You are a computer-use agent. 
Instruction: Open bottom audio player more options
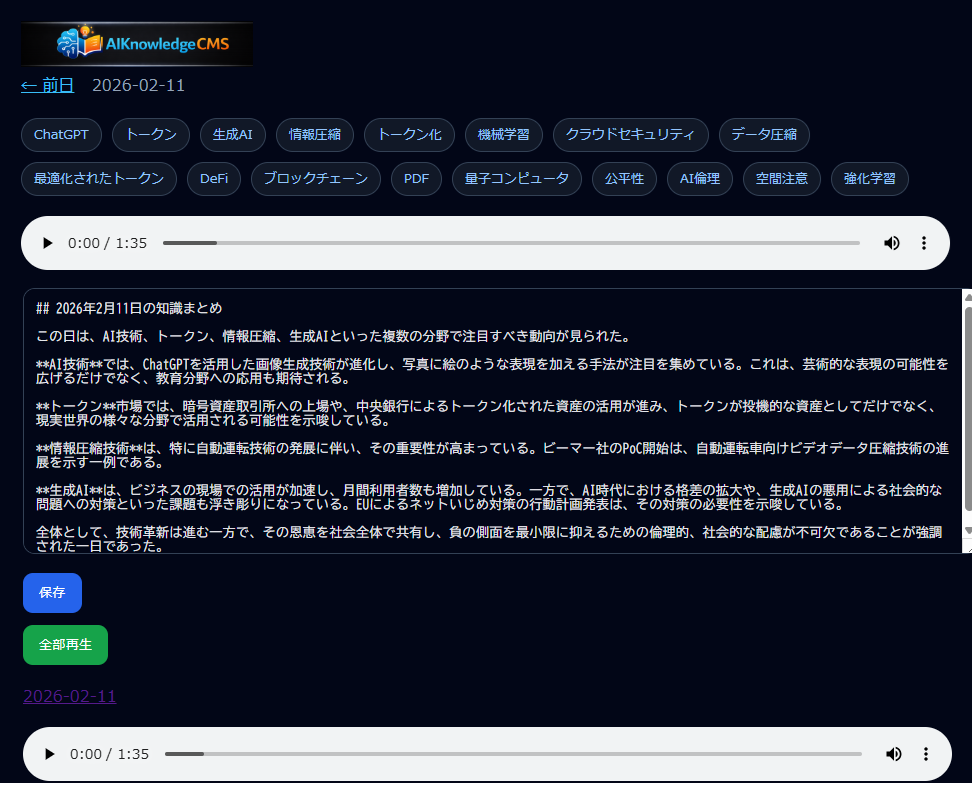926,754
